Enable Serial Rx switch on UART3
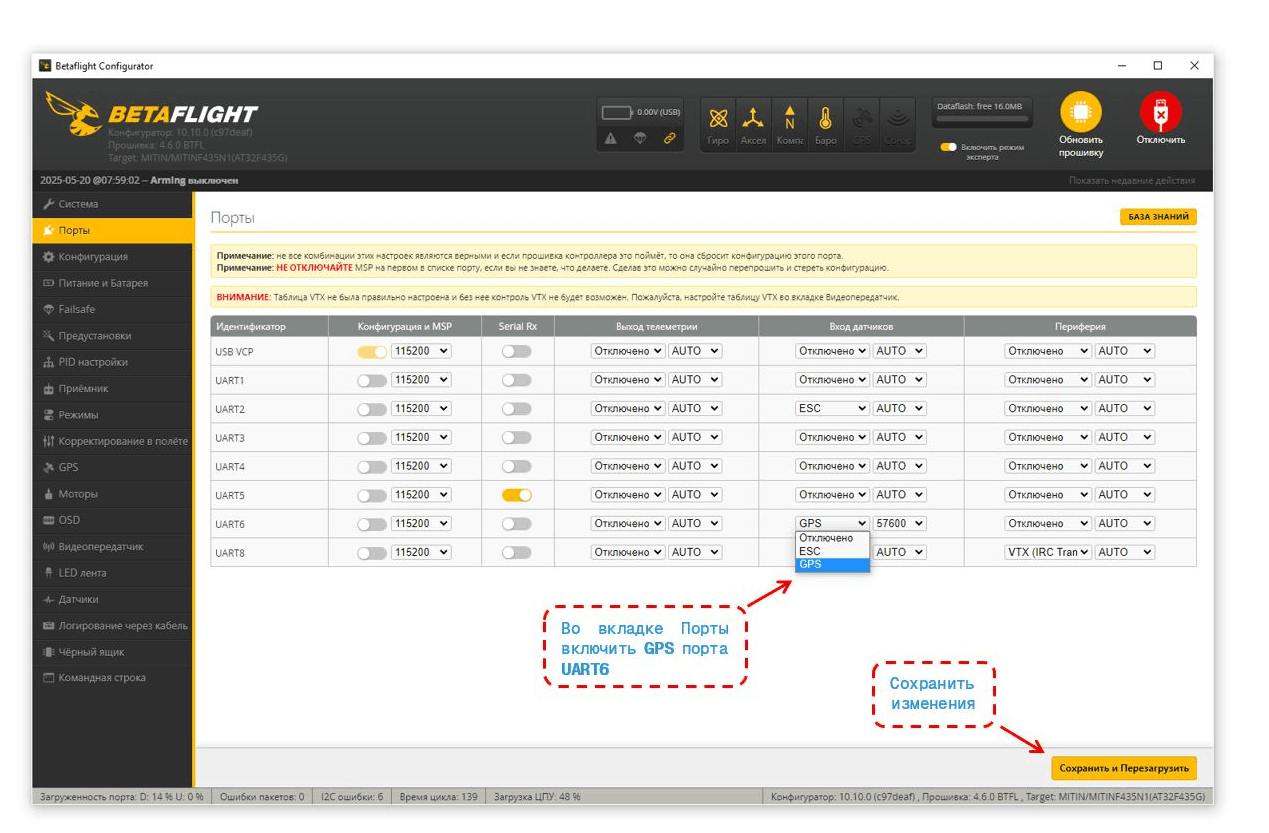 517,438
